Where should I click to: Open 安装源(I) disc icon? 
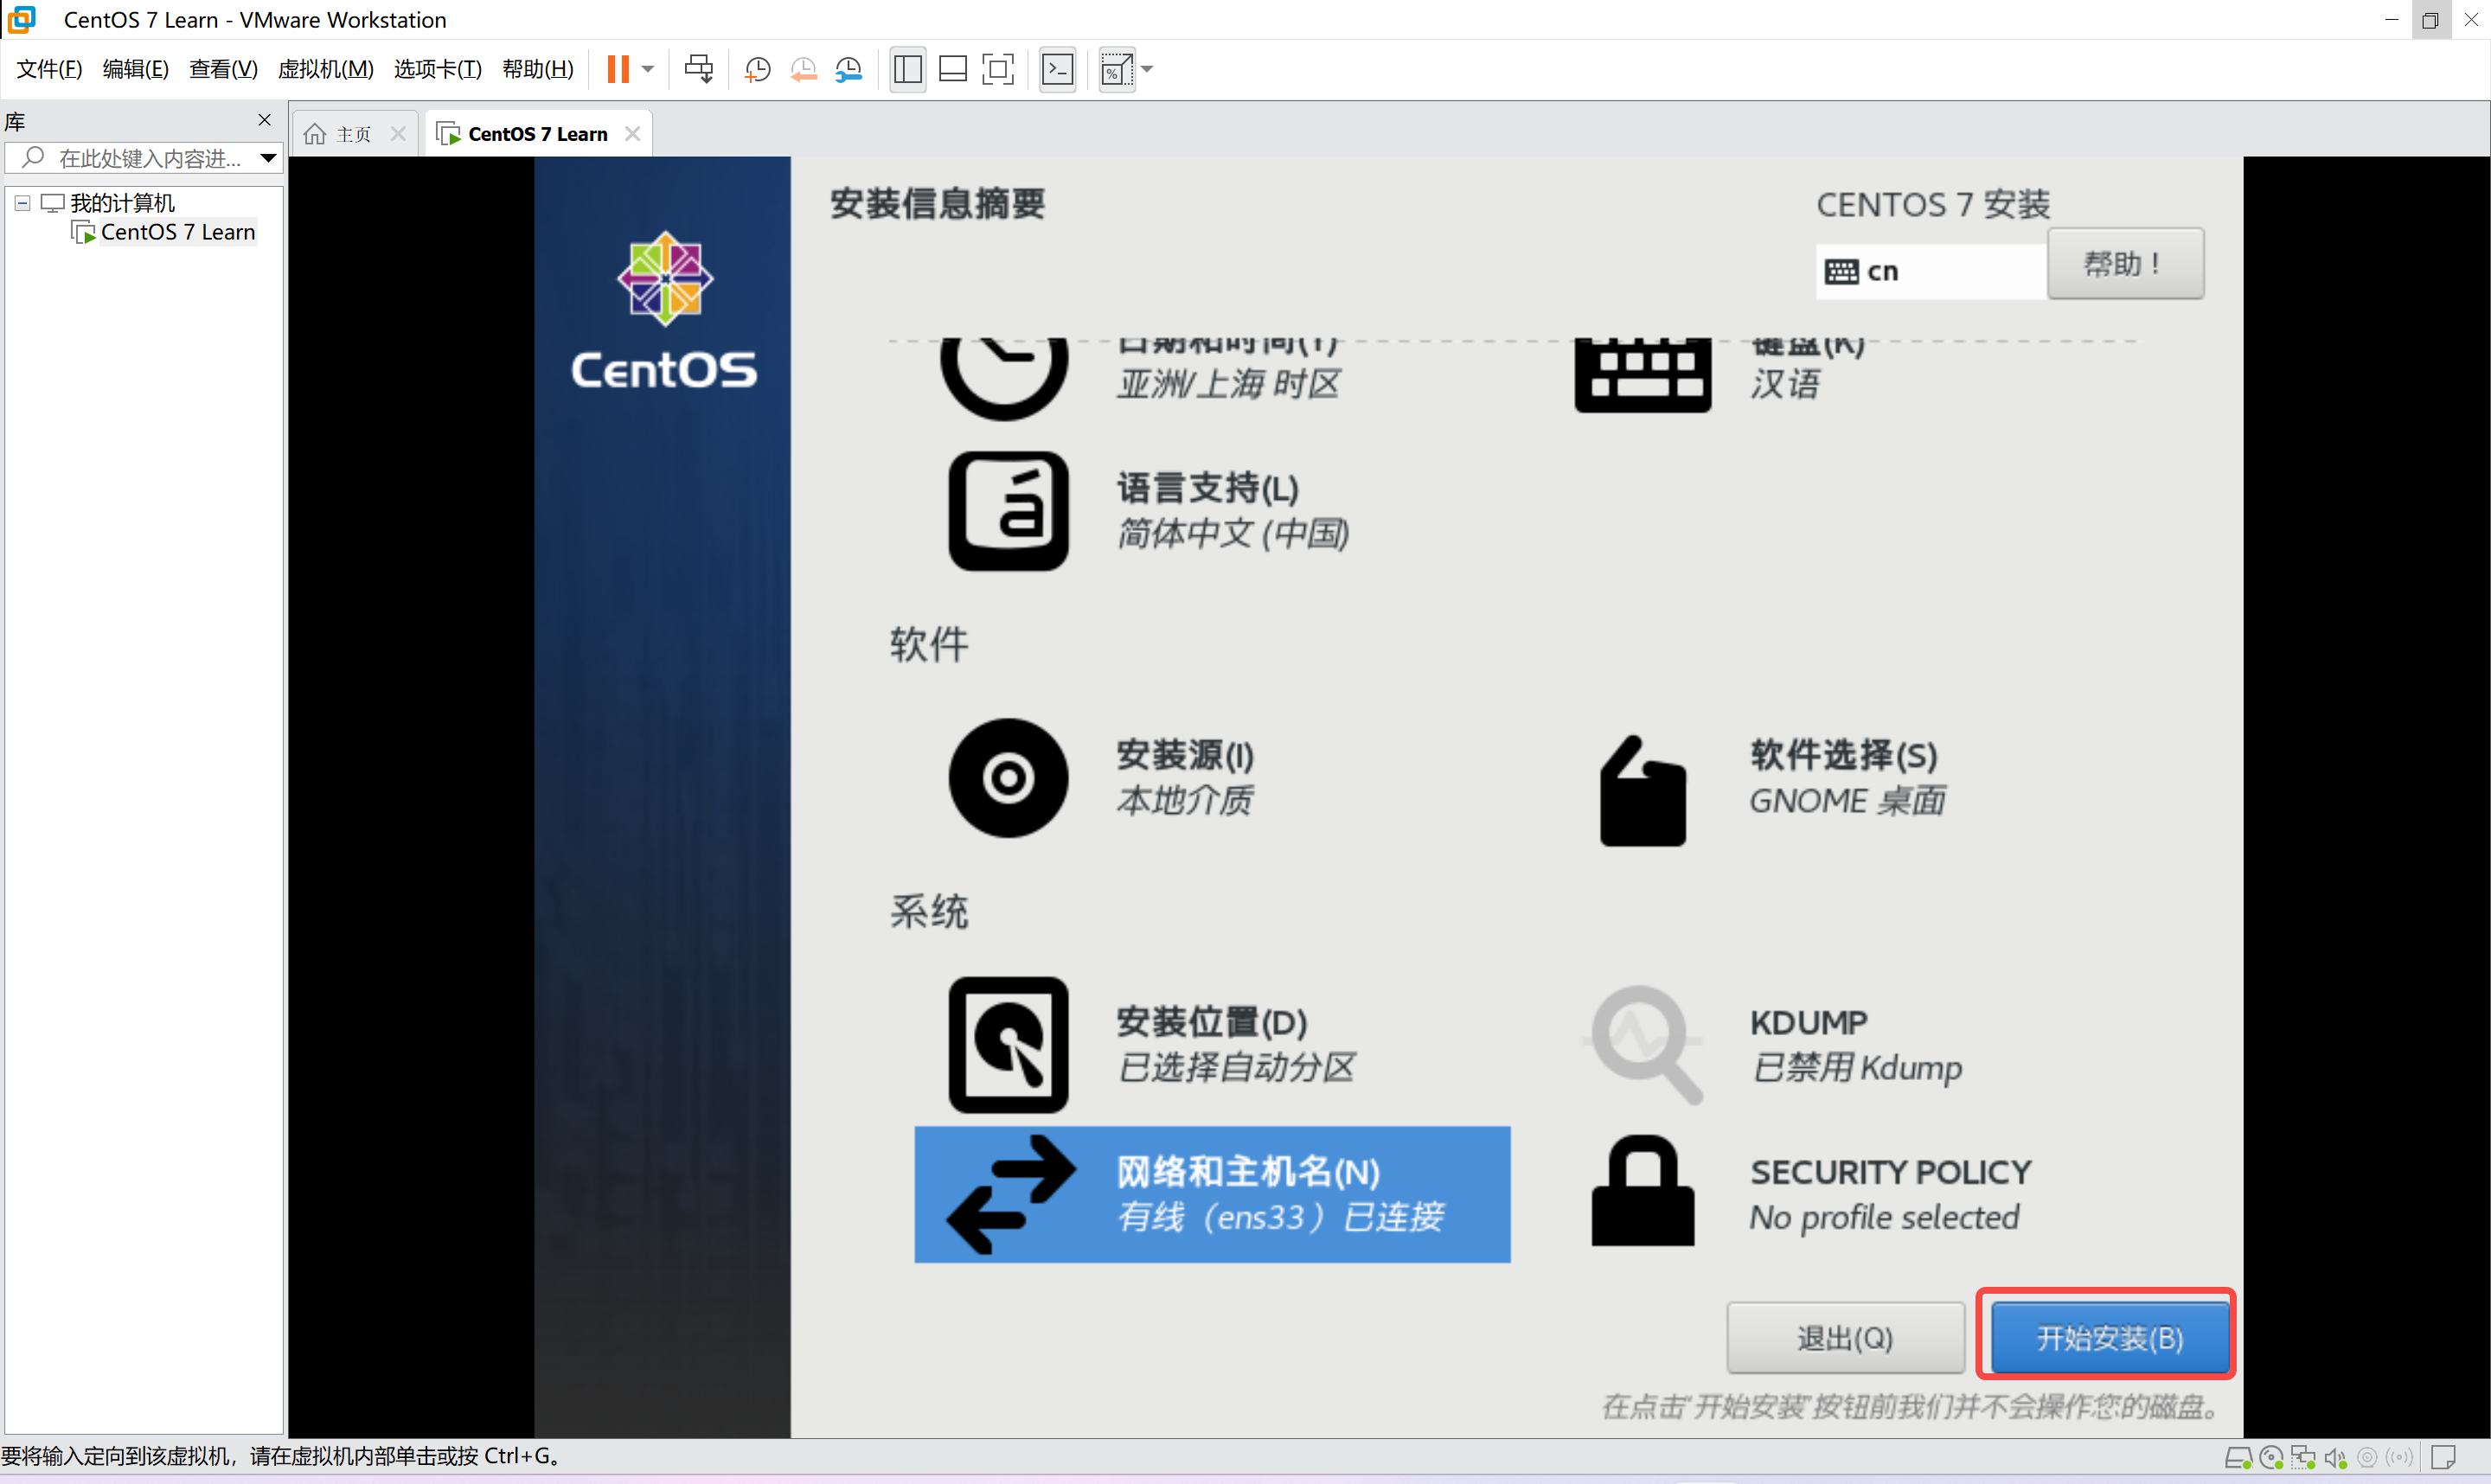point(1008,778)
